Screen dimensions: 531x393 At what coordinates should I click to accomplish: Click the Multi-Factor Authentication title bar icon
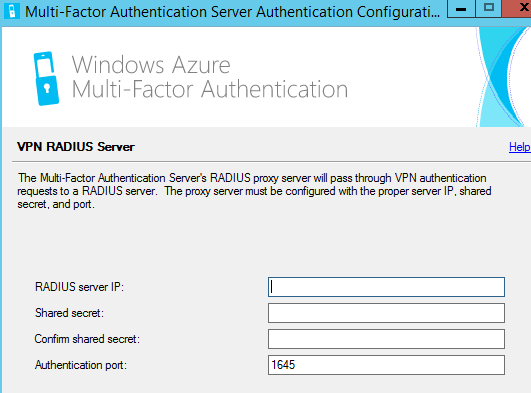point(12,12)
